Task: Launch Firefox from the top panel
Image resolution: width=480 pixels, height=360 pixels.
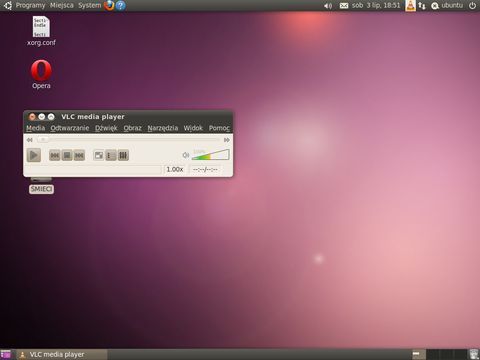Action: 109,5
